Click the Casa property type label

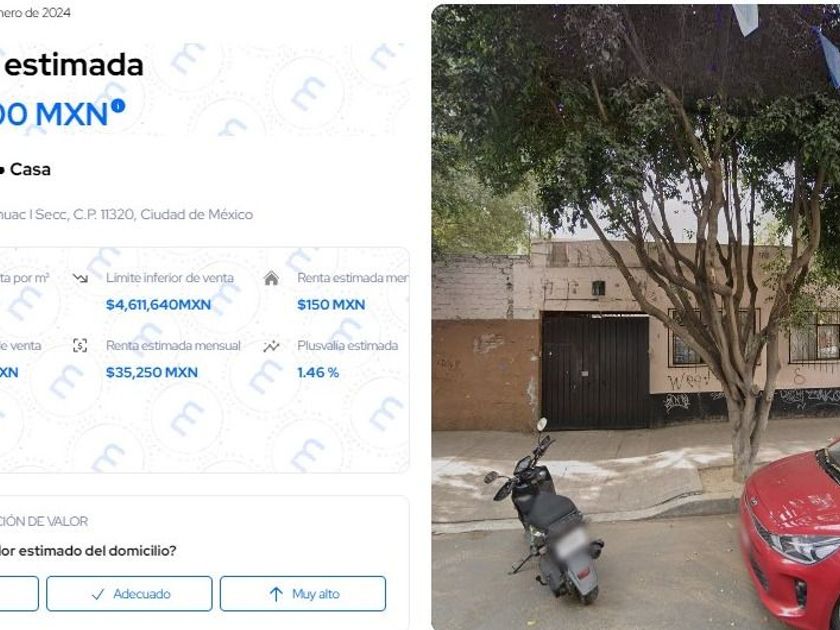point(30,169)
